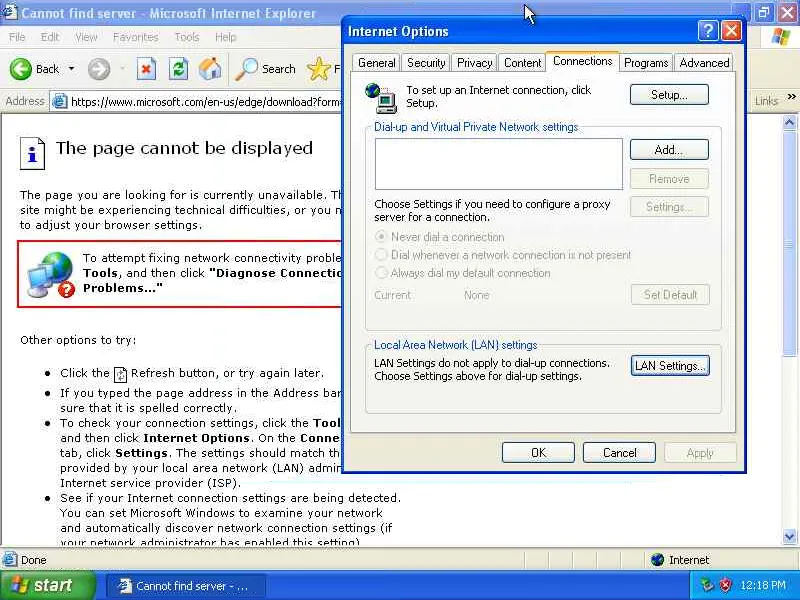This screenshot has height=600, width=800.
Task: Click the URL address input field
Action: 204,102
